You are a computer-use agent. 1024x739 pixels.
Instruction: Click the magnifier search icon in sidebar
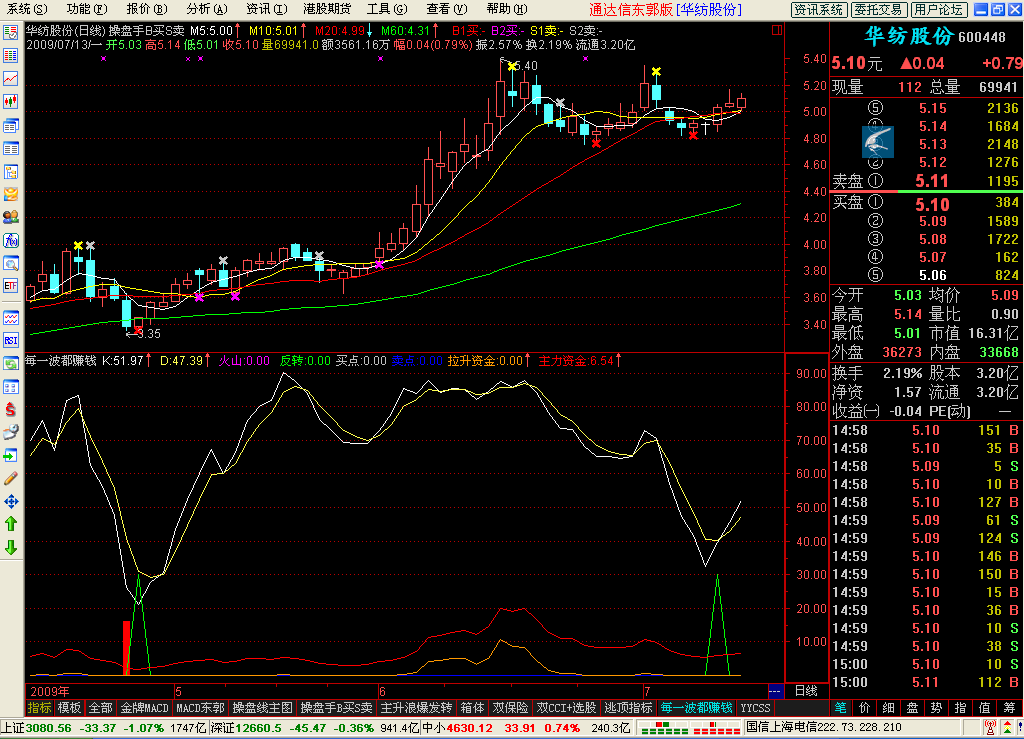[10, 264]
